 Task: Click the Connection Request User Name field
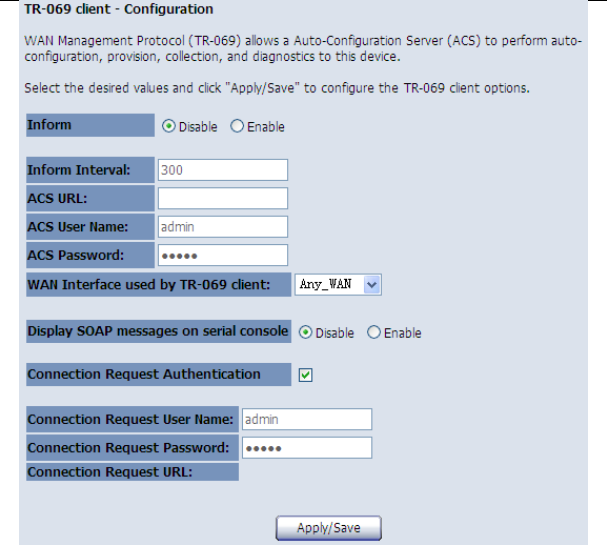306,419
